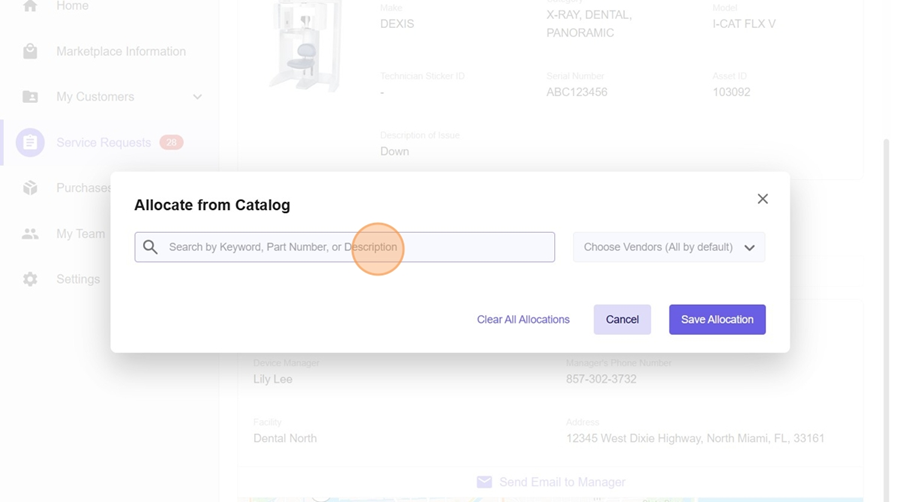Click the My Team people icon

[x=30, y=234]
